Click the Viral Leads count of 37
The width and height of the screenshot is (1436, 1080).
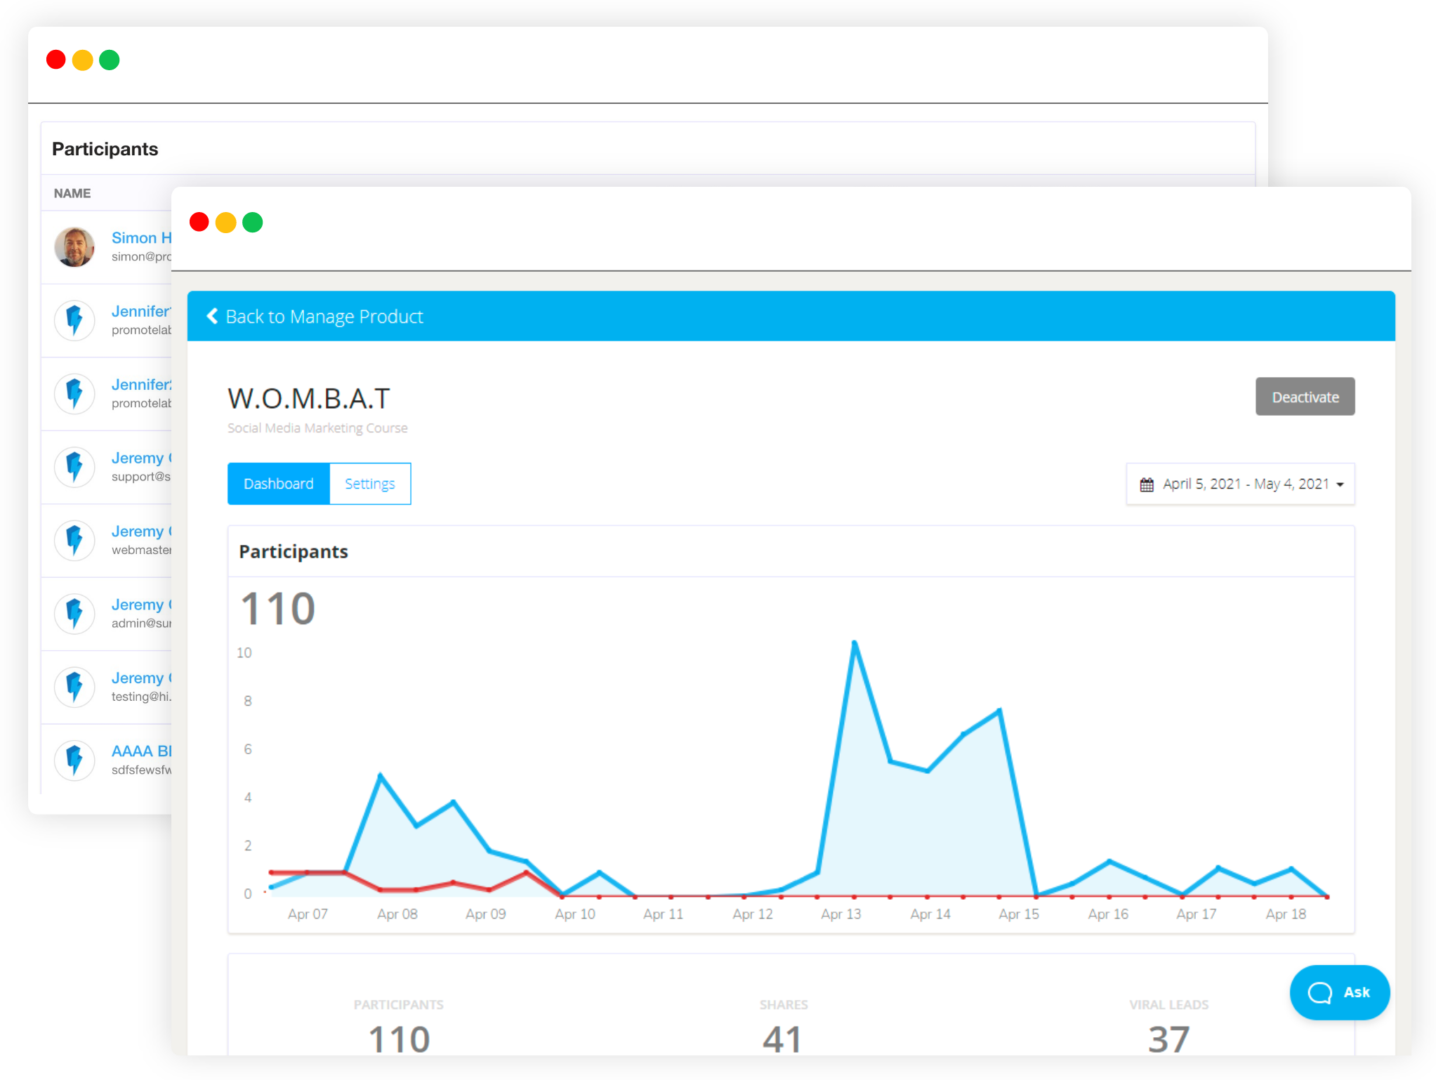pyautogui.click(x=1168, y=1039)
